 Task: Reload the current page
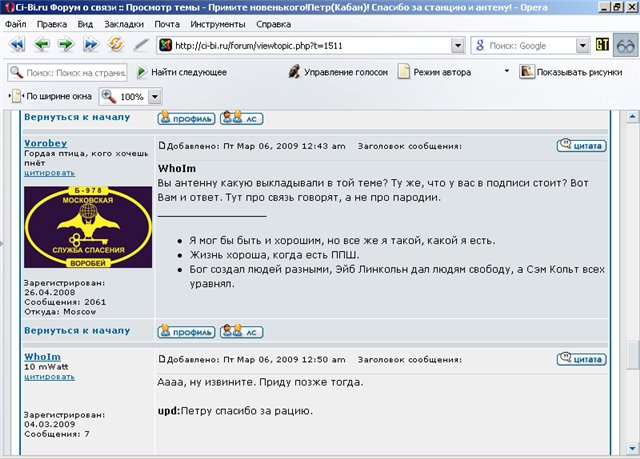(x=116, y=45)
